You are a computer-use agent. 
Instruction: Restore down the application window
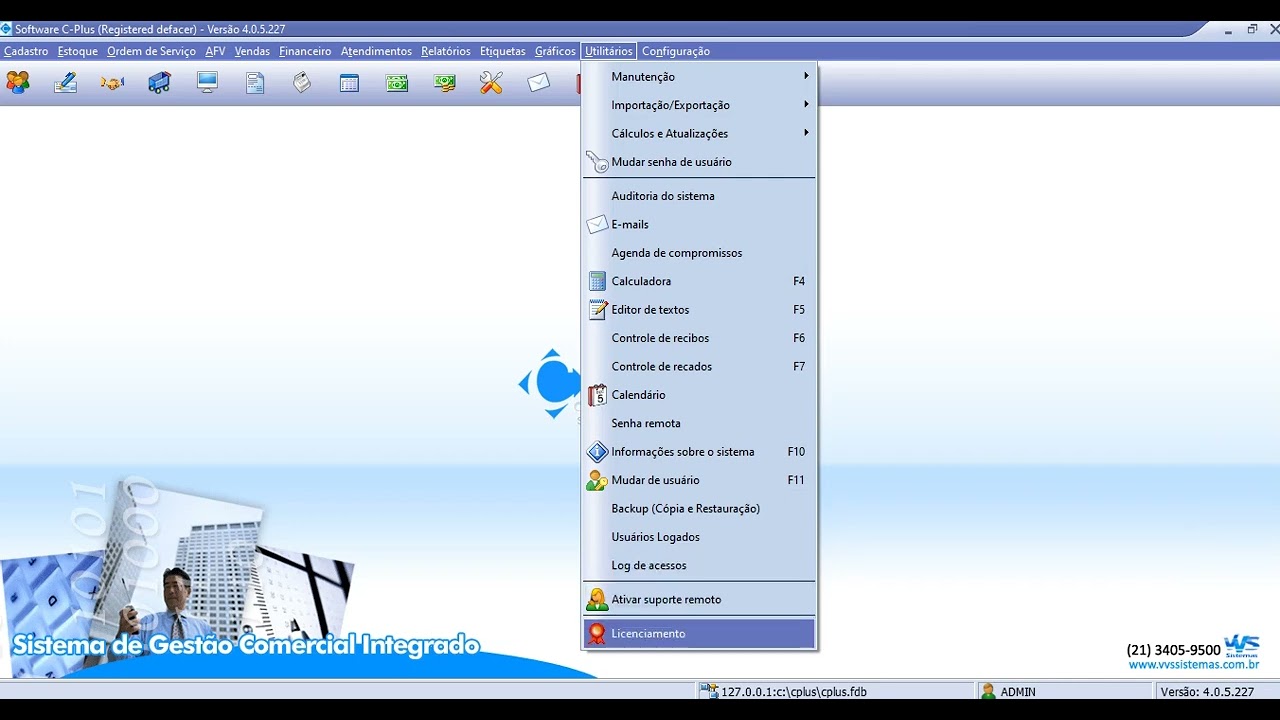(1252, 29)
